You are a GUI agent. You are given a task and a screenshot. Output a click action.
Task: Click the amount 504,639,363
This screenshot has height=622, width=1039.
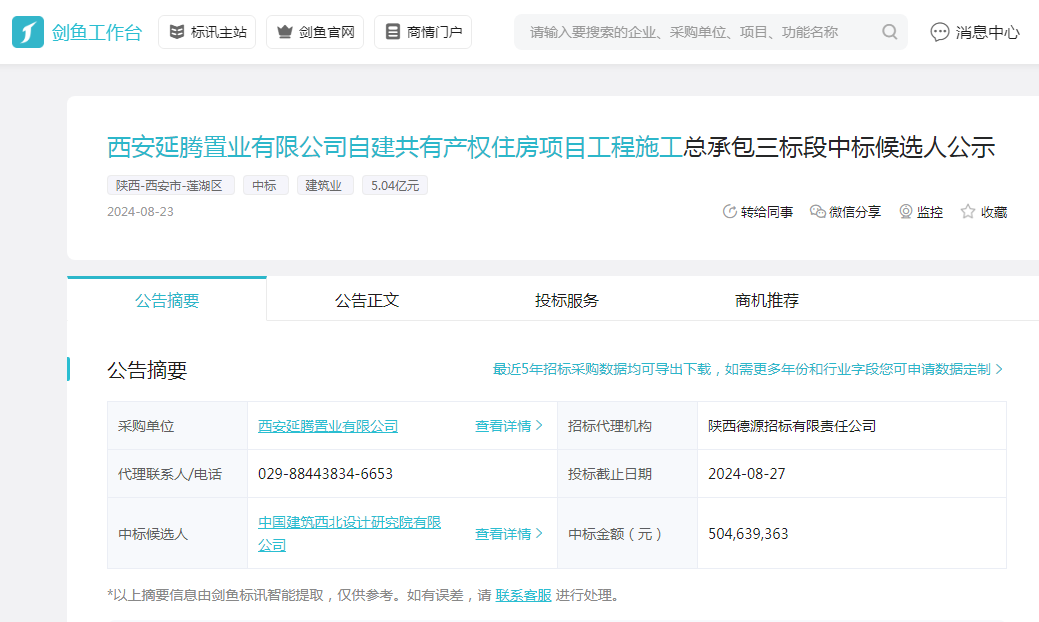coord(748,534)
